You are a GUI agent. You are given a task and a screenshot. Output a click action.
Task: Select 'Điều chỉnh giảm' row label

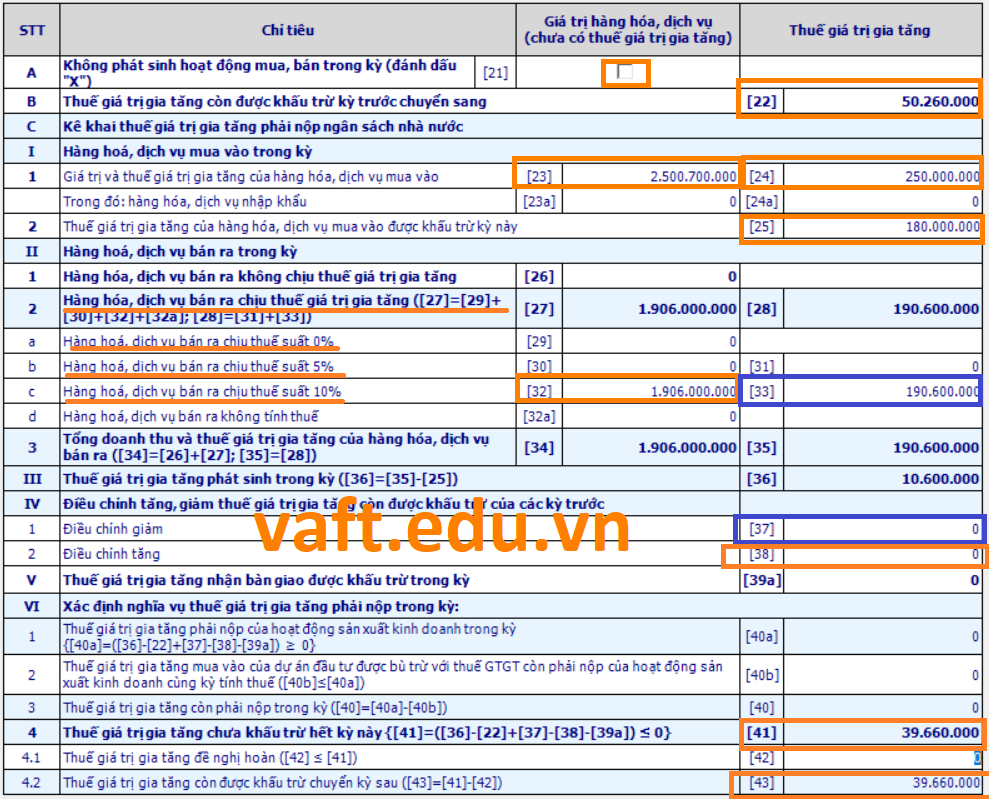(x=113, y=528)
